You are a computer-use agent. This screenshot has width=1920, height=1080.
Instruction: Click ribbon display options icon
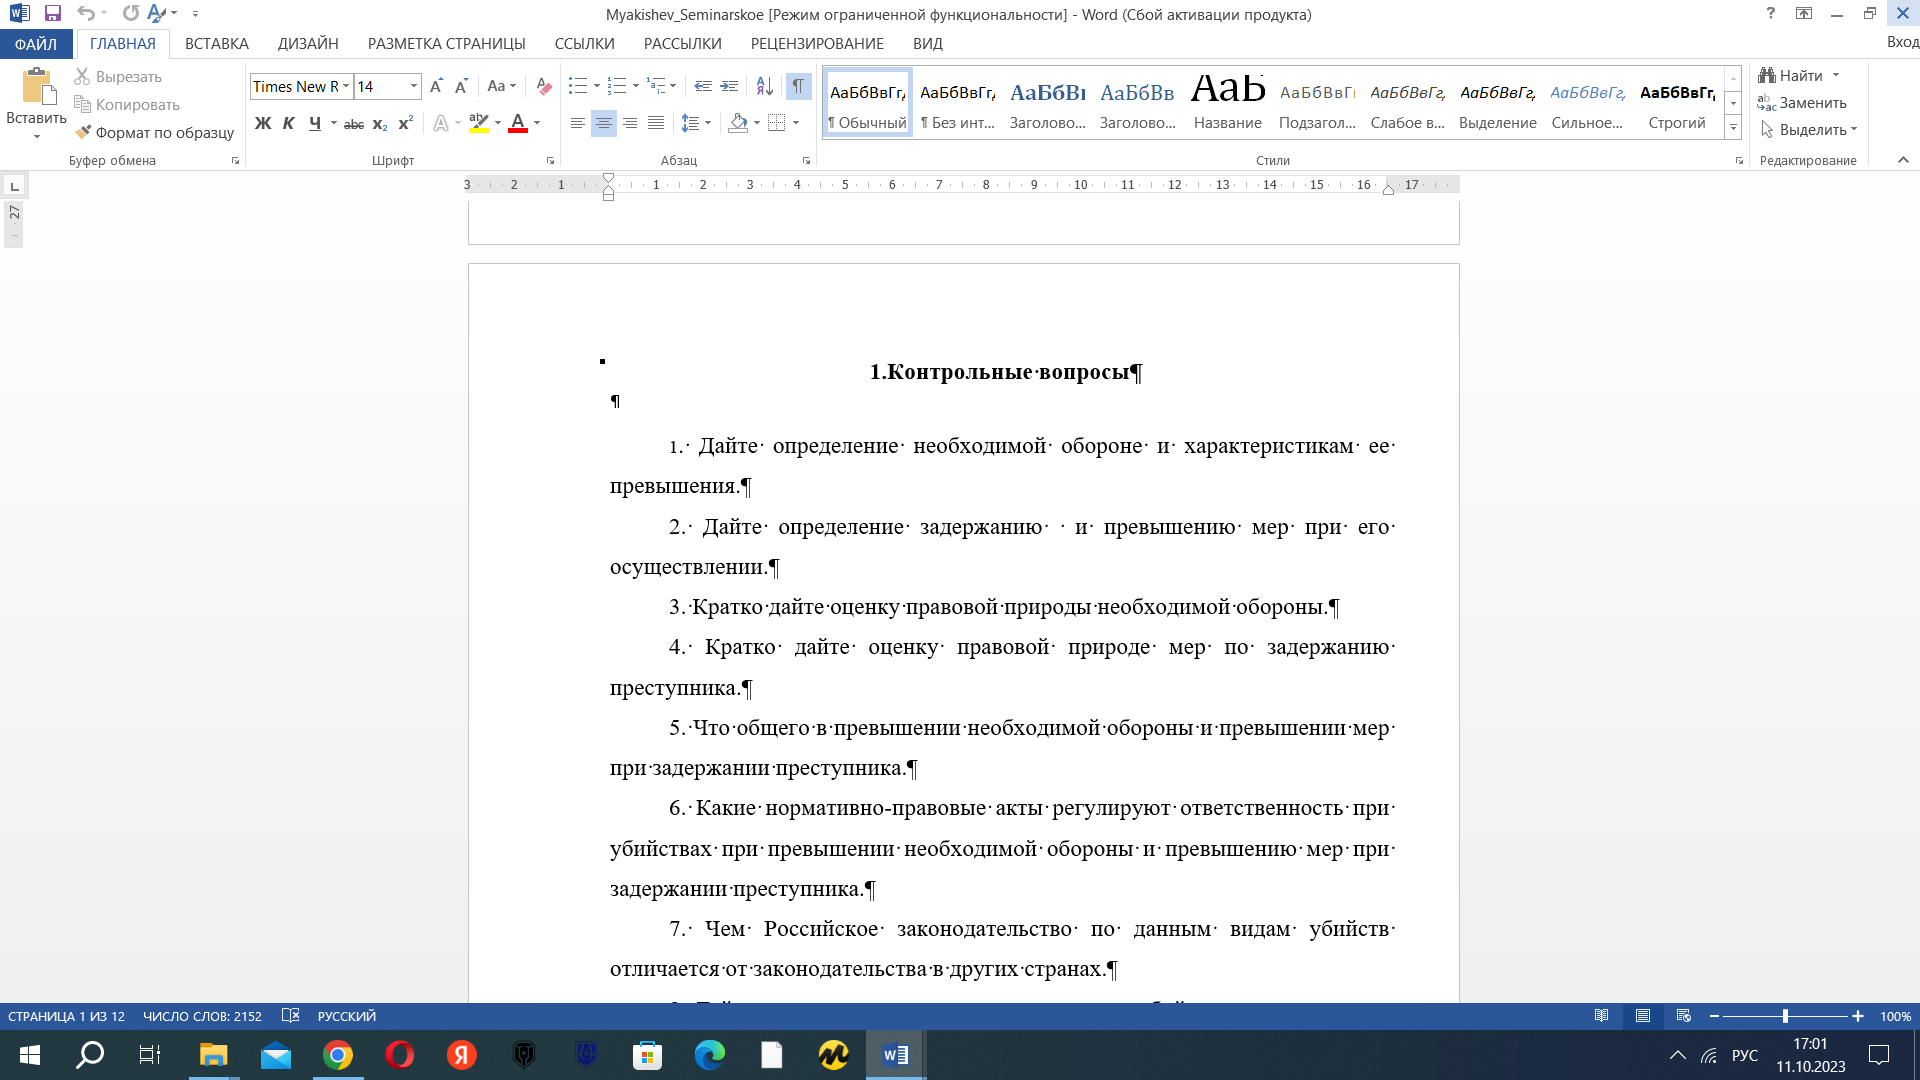tap(1804, 14)
